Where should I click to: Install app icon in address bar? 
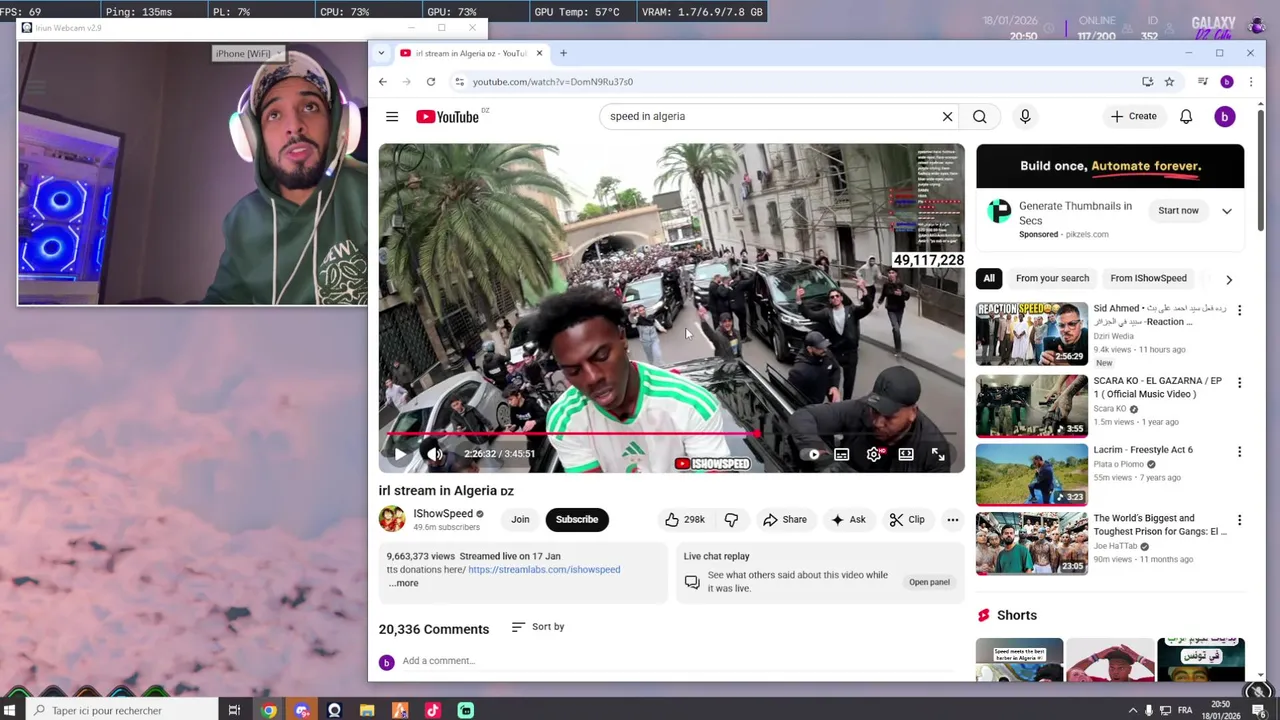1147,82
